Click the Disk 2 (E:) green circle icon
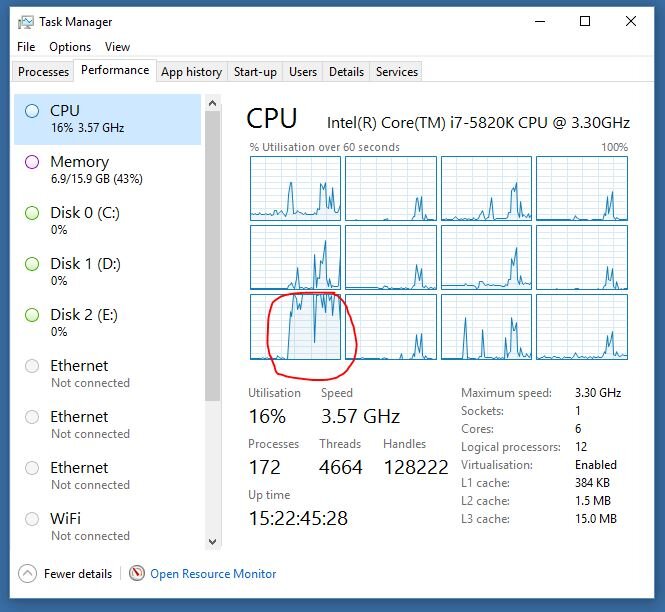 [x=32, y=315]
